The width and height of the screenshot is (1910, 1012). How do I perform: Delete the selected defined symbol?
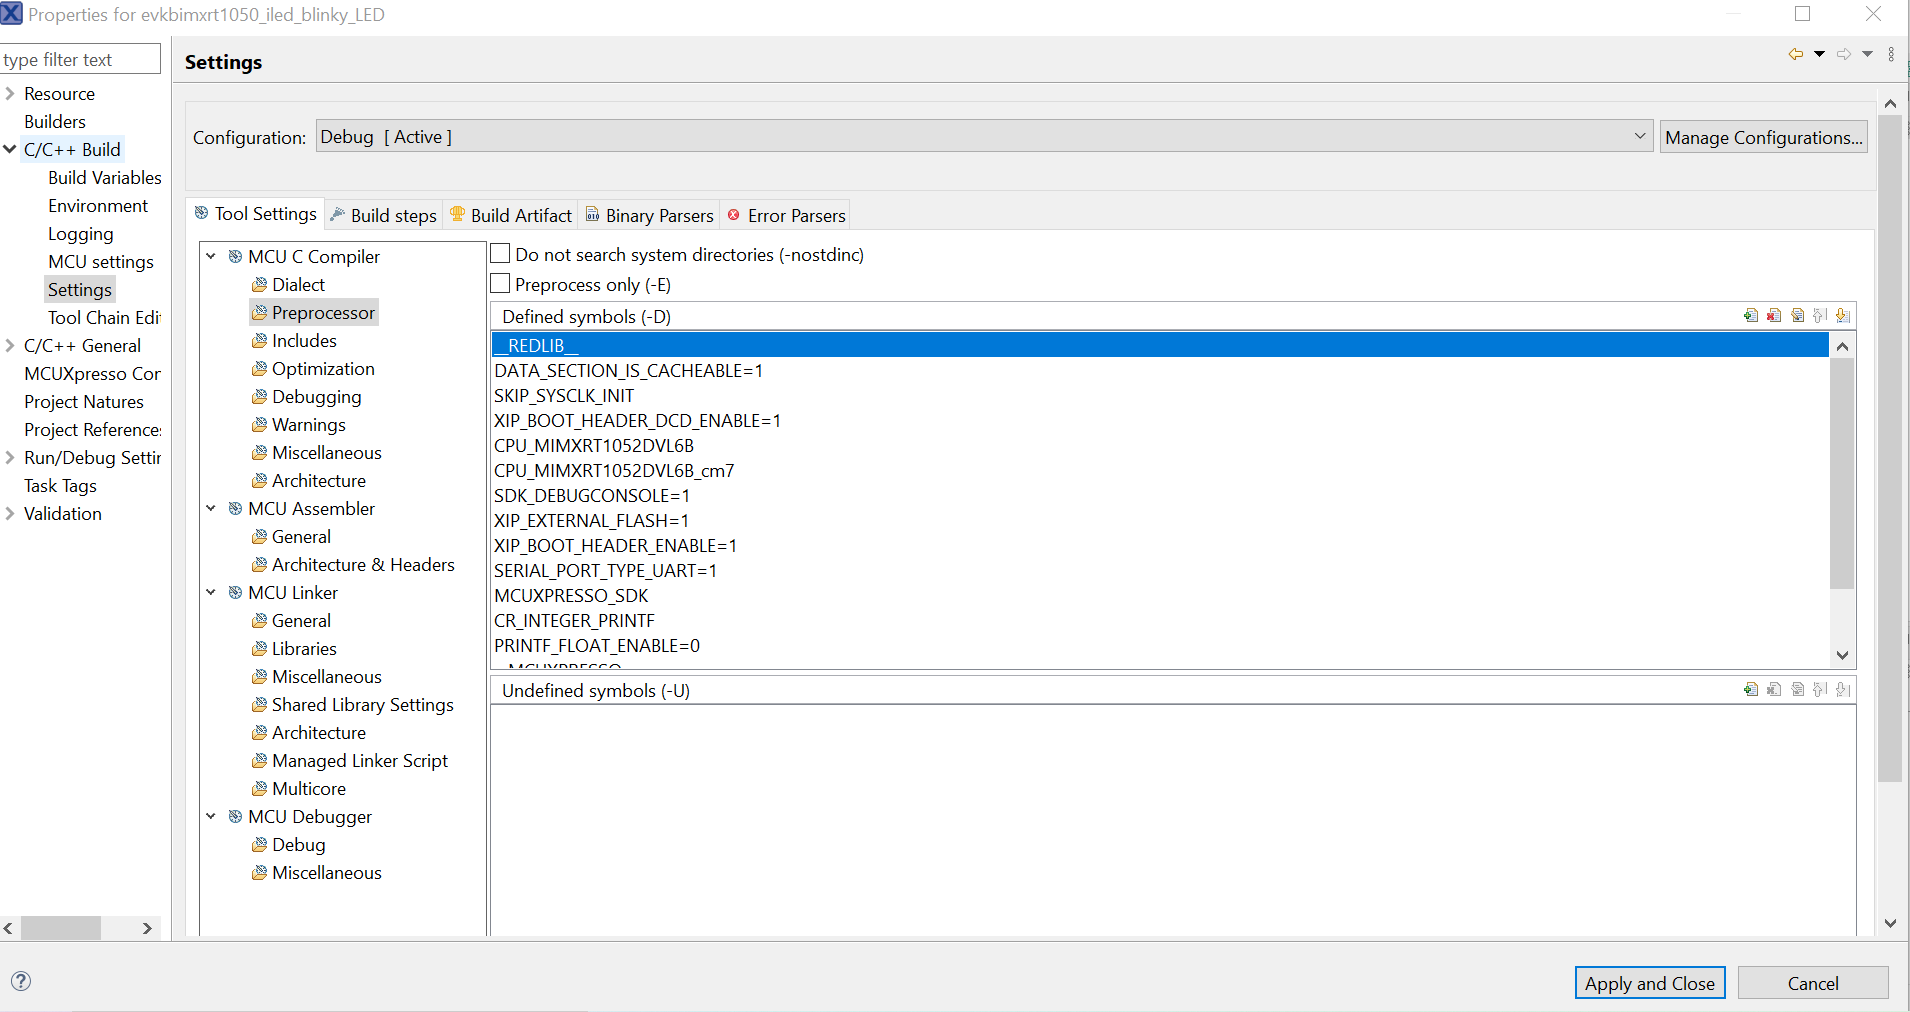tap(1774, 316)
